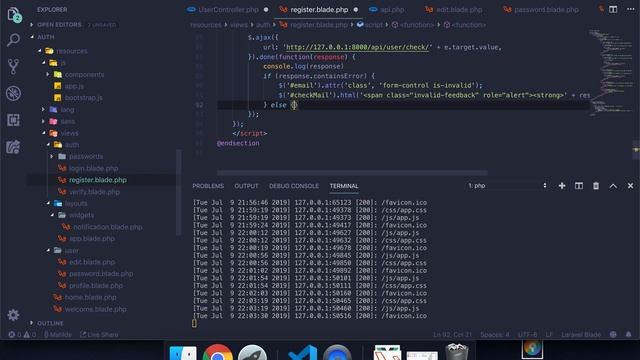The width and height of the screenshot is (640, 360).
Task: Open profile.blade.php in the explorer
Action: 96,286
